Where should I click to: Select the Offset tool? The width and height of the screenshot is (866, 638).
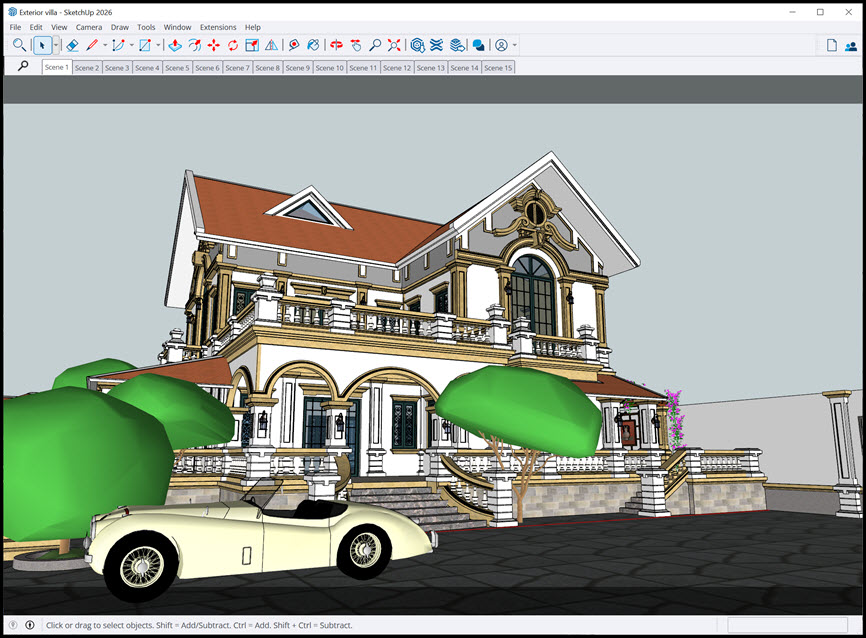(x=194, y=45)
